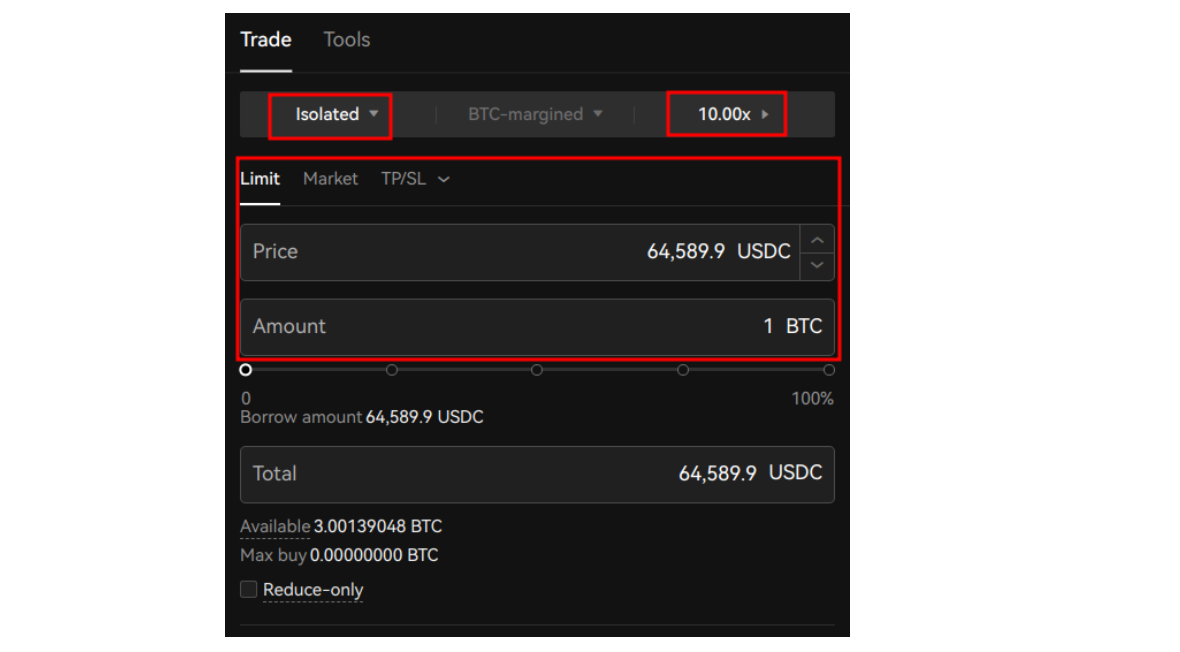Image resolution: width=1180 pixels, height=652 pixels.
Task: Click the BTC-margined dropdown arrow icon
Action: (x=598, y=114)
